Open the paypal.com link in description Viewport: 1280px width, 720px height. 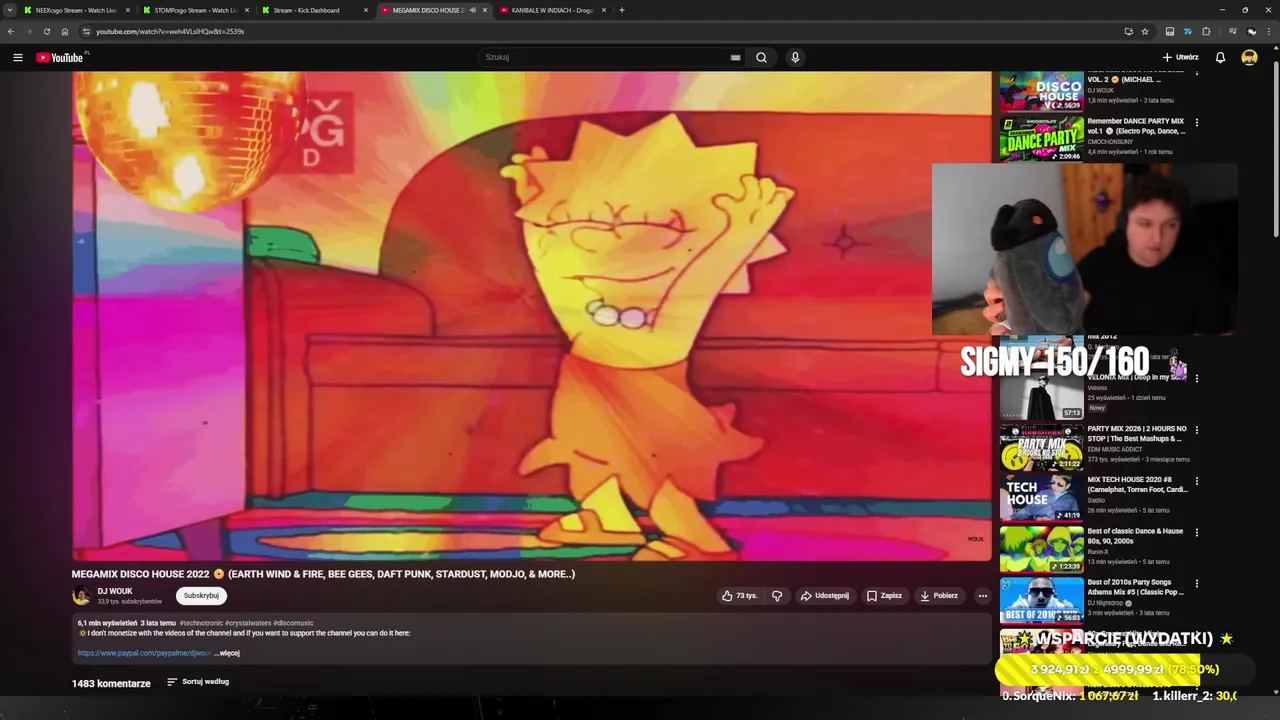pos(145,653)
